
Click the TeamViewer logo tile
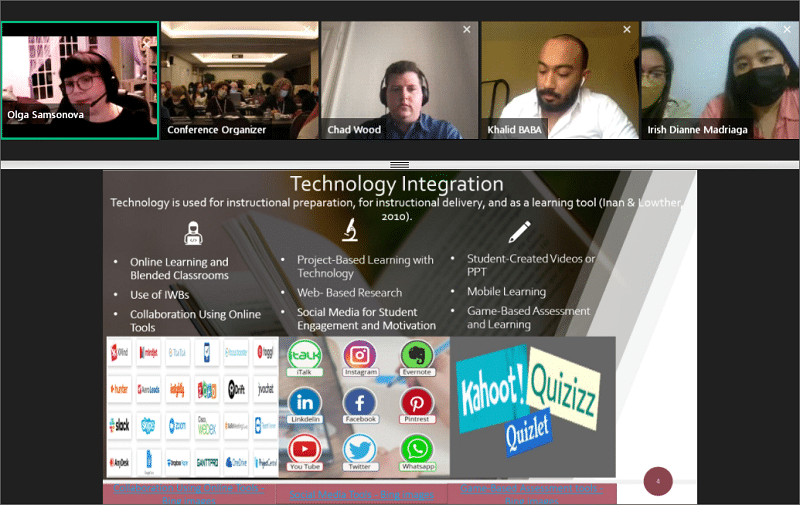pos(265,425)
